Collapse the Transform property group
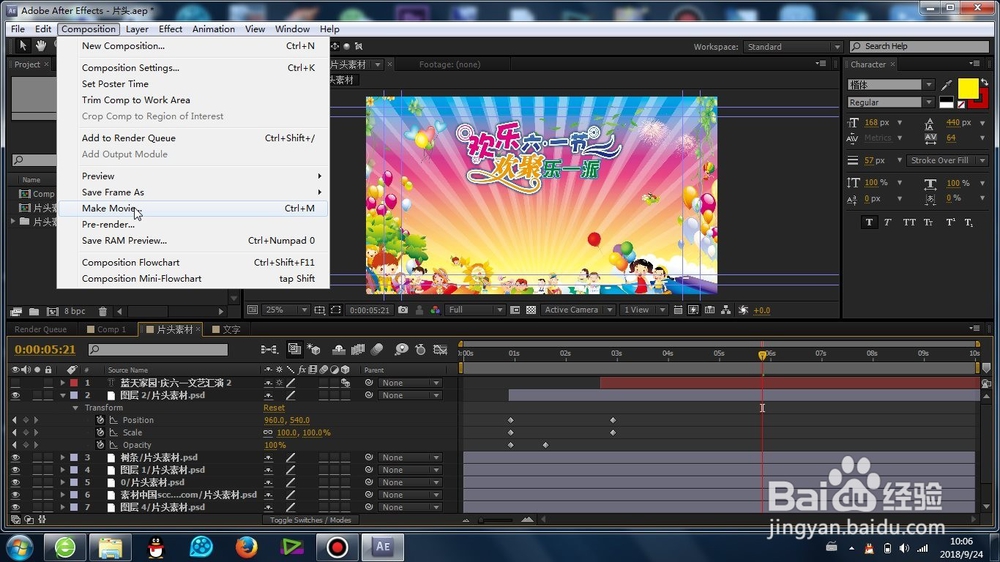This screenshot has height=562, width=1000. (x=75, y=408)
